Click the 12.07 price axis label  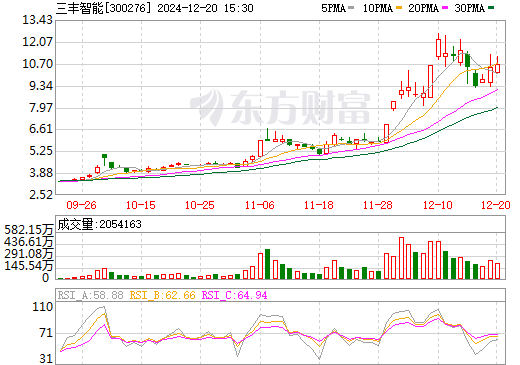click(37, 42)
